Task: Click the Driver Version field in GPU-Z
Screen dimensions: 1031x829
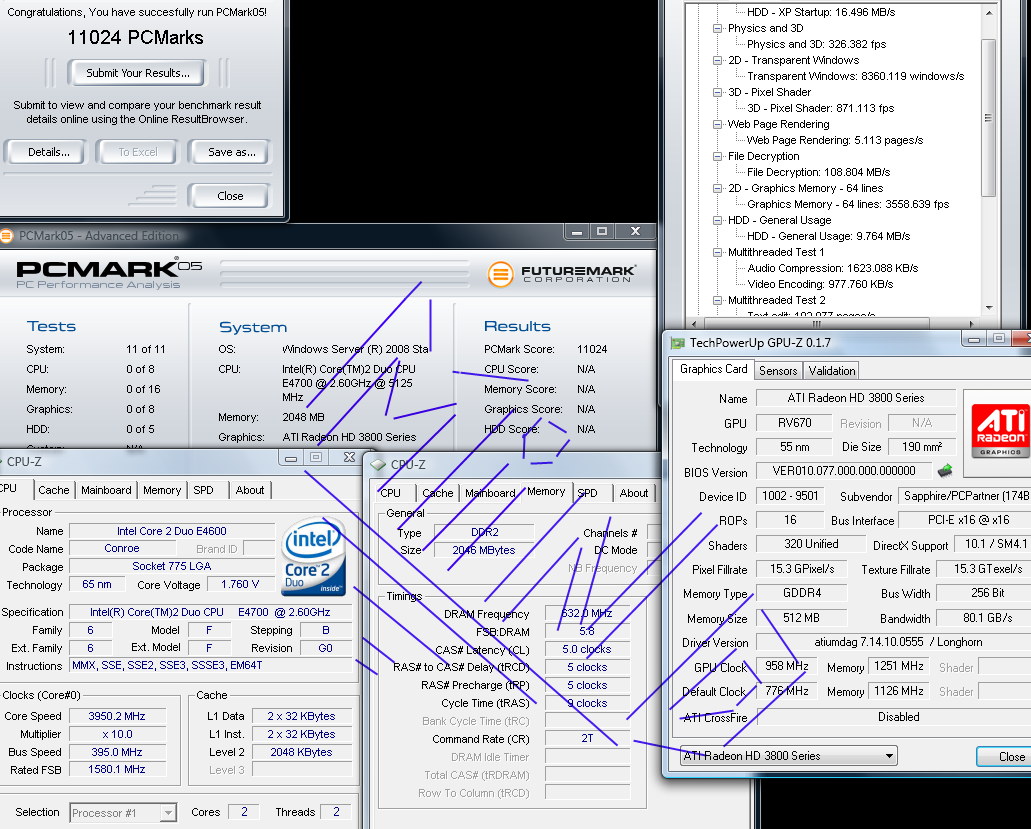Action: 894,642
